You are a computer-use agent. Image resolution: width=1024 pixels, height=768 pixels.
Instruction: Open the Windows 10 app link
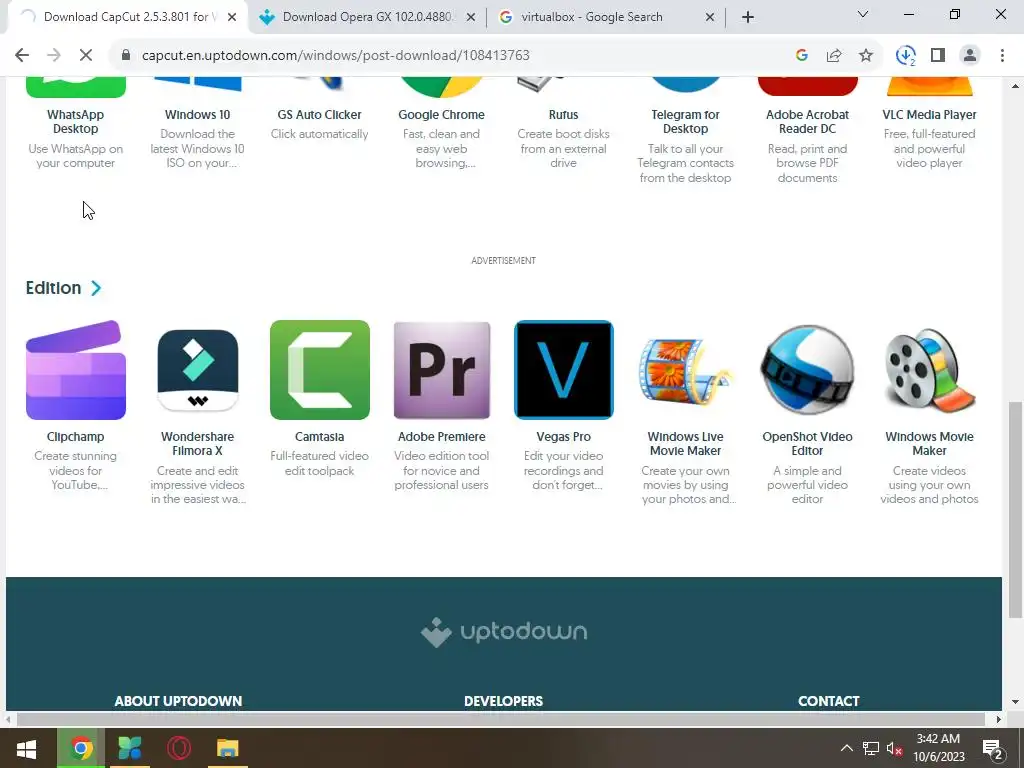(197, 114)
